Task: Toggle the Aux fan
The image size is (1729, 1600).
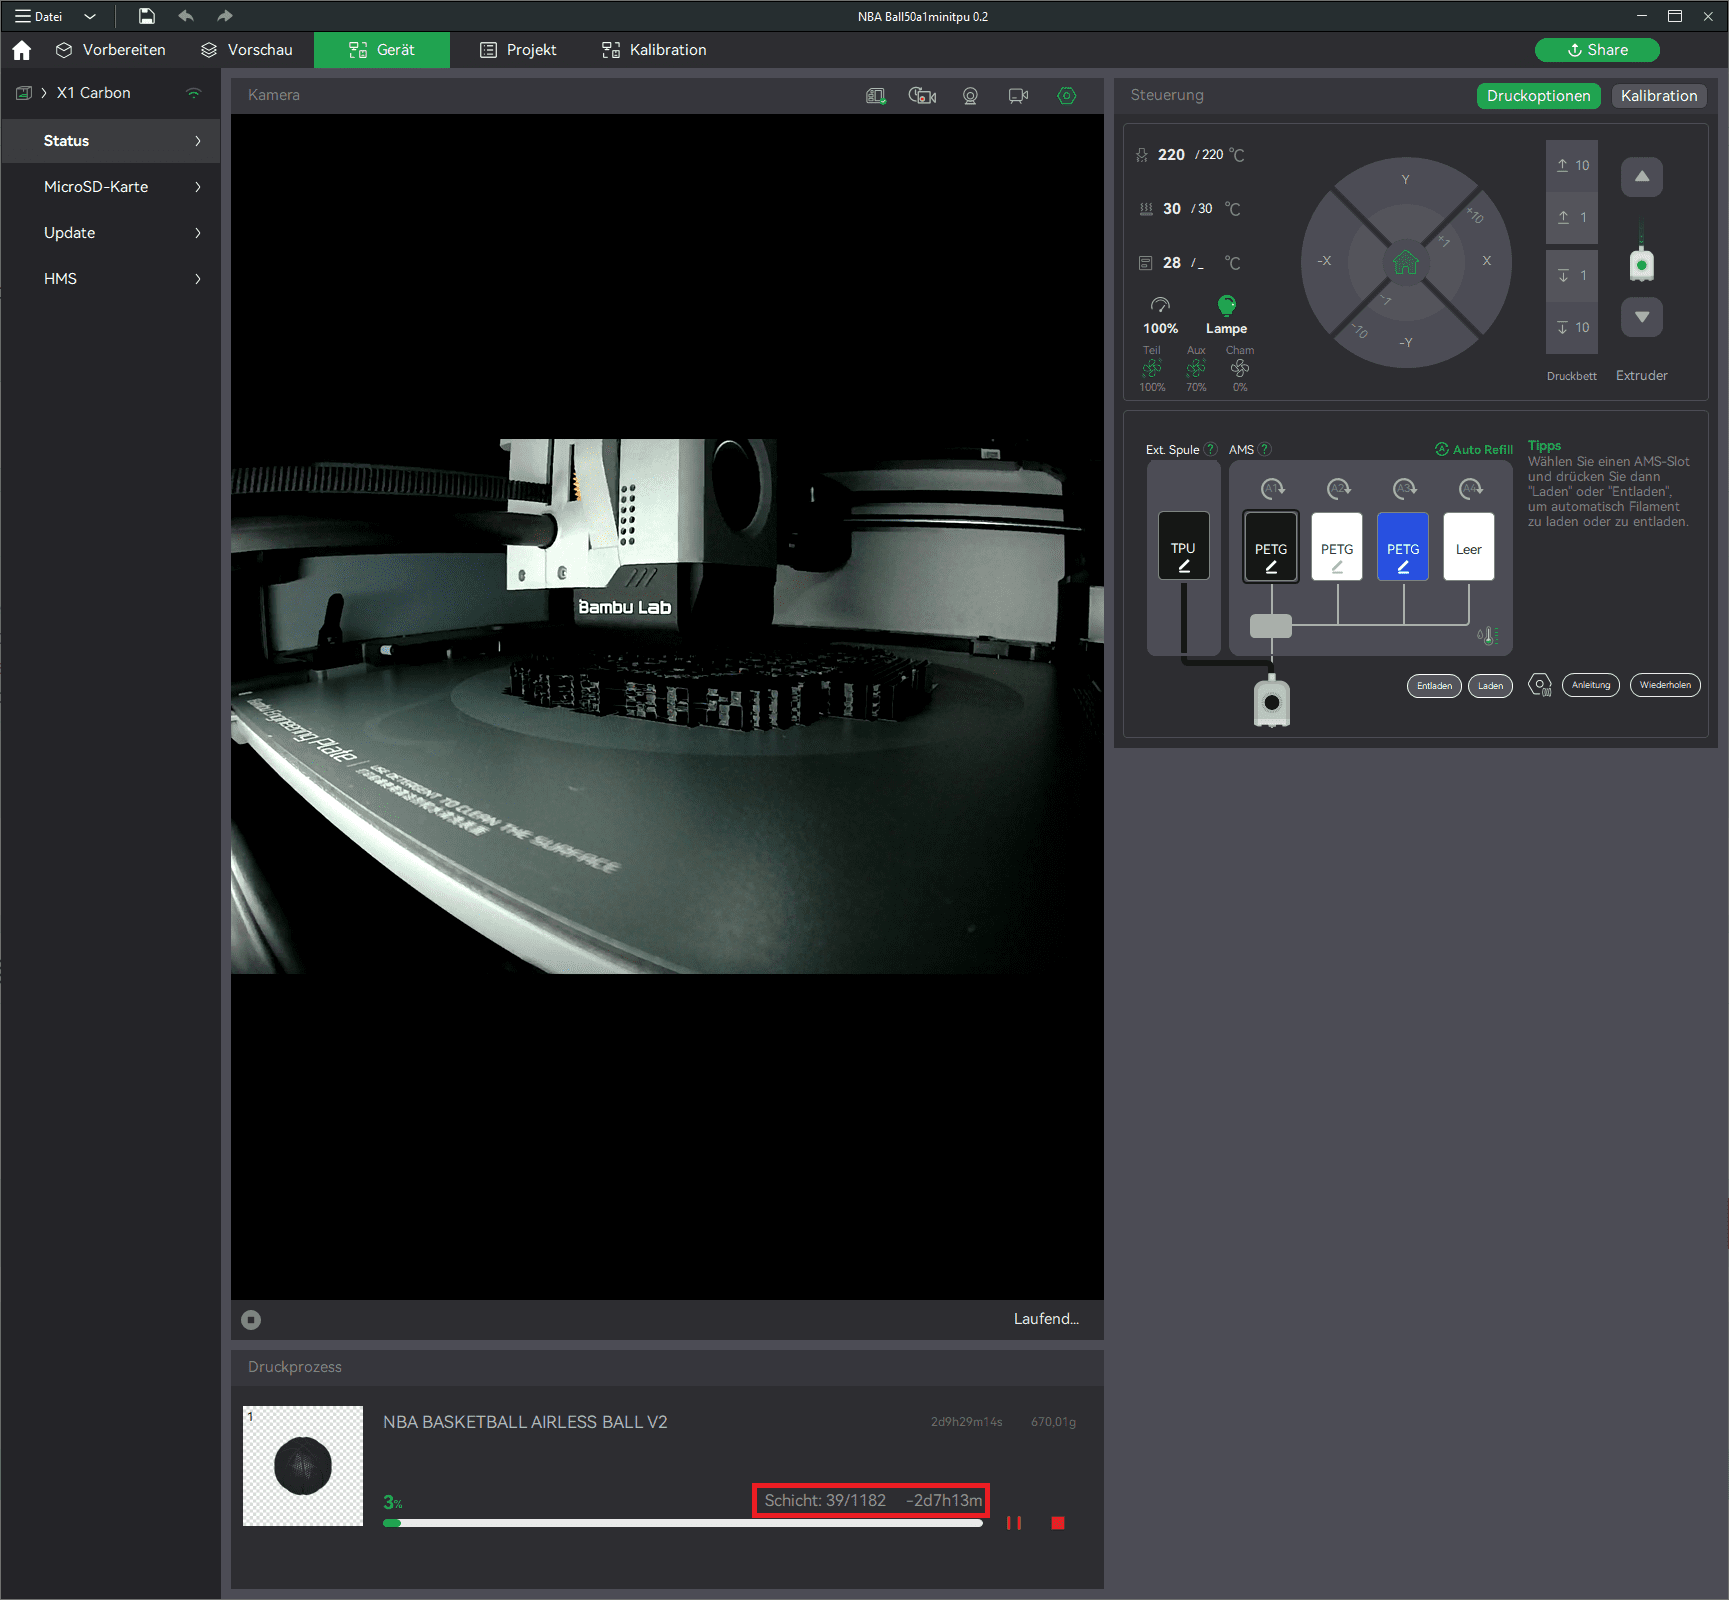Action: click(x=1196, y=369)
